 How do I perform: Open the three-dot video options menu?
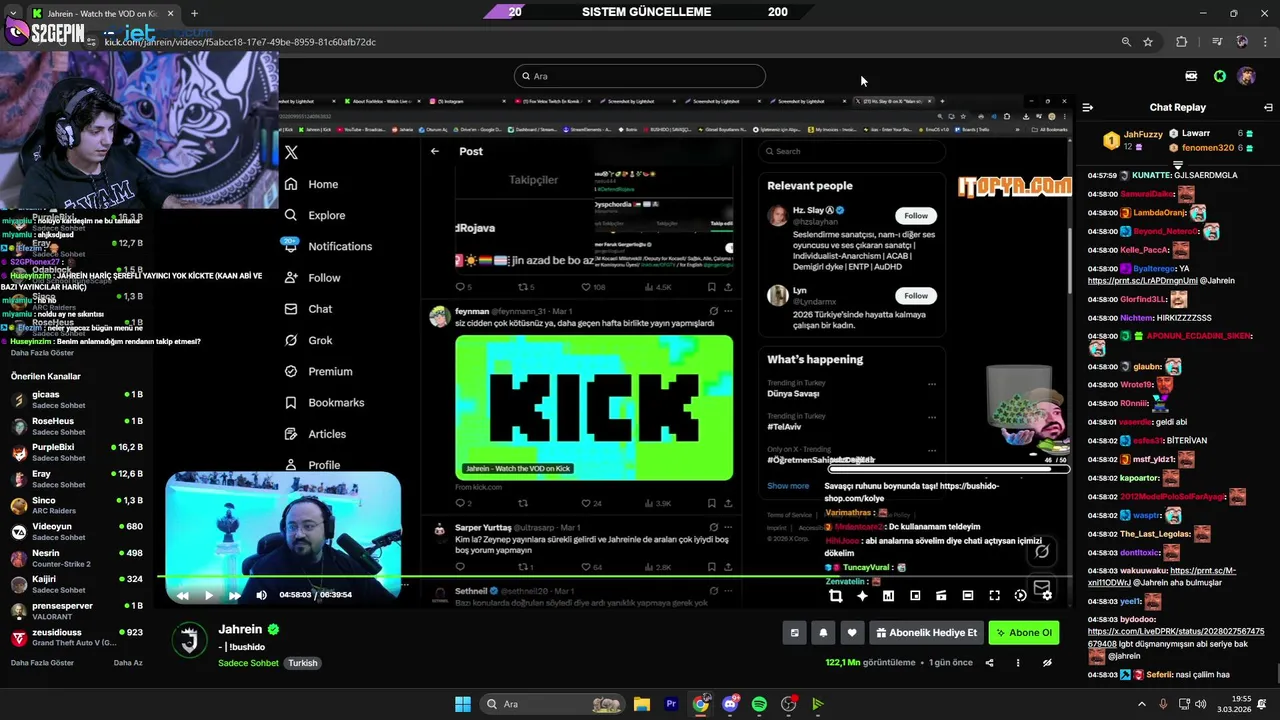1018,663
